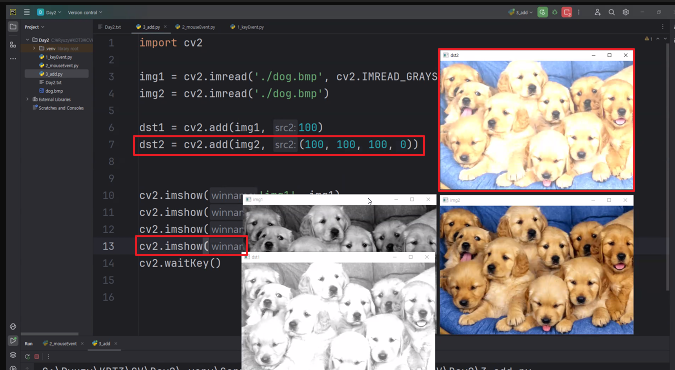
Task: Open the Project tool window icon
Action: 13,27
